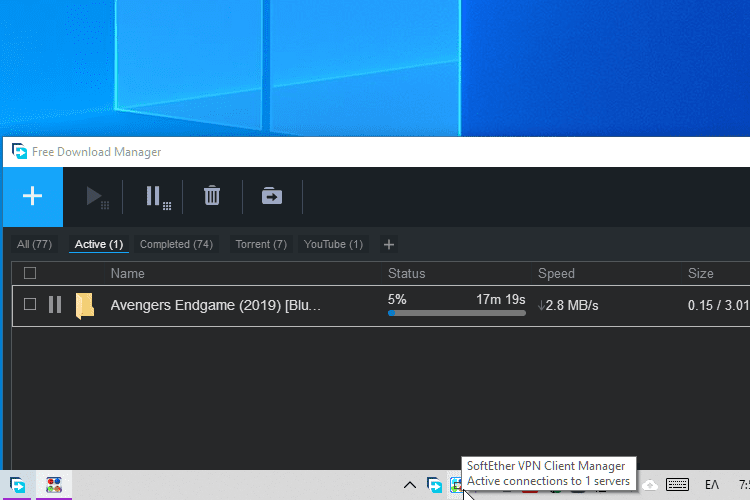Click the start all downloads play icon
The width and height of the screenshot is (750, 500).
pyautogui.click(x=97, y=197)
